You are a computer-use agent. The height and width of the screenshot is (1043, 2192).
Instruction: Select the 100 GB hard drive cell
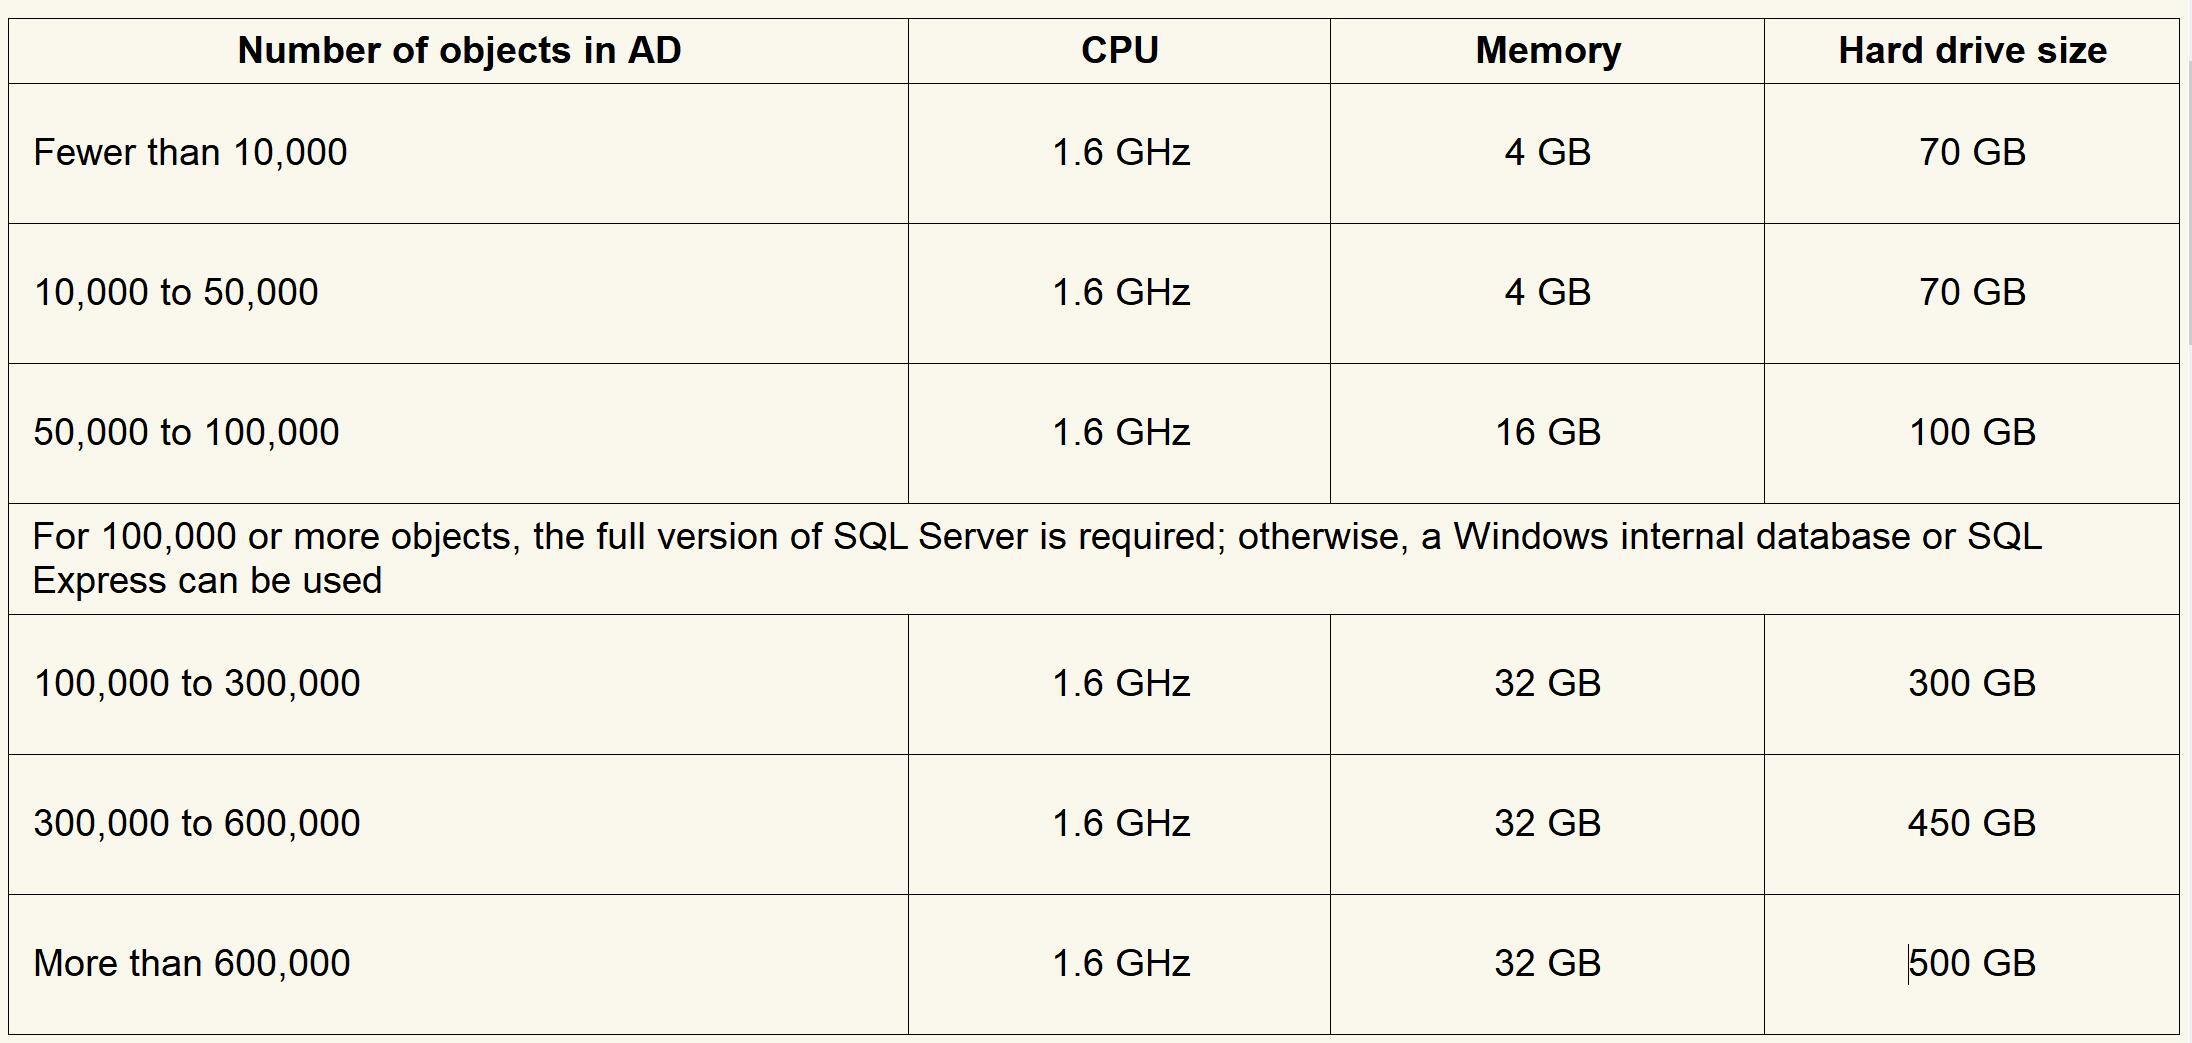click(1971, 433)
